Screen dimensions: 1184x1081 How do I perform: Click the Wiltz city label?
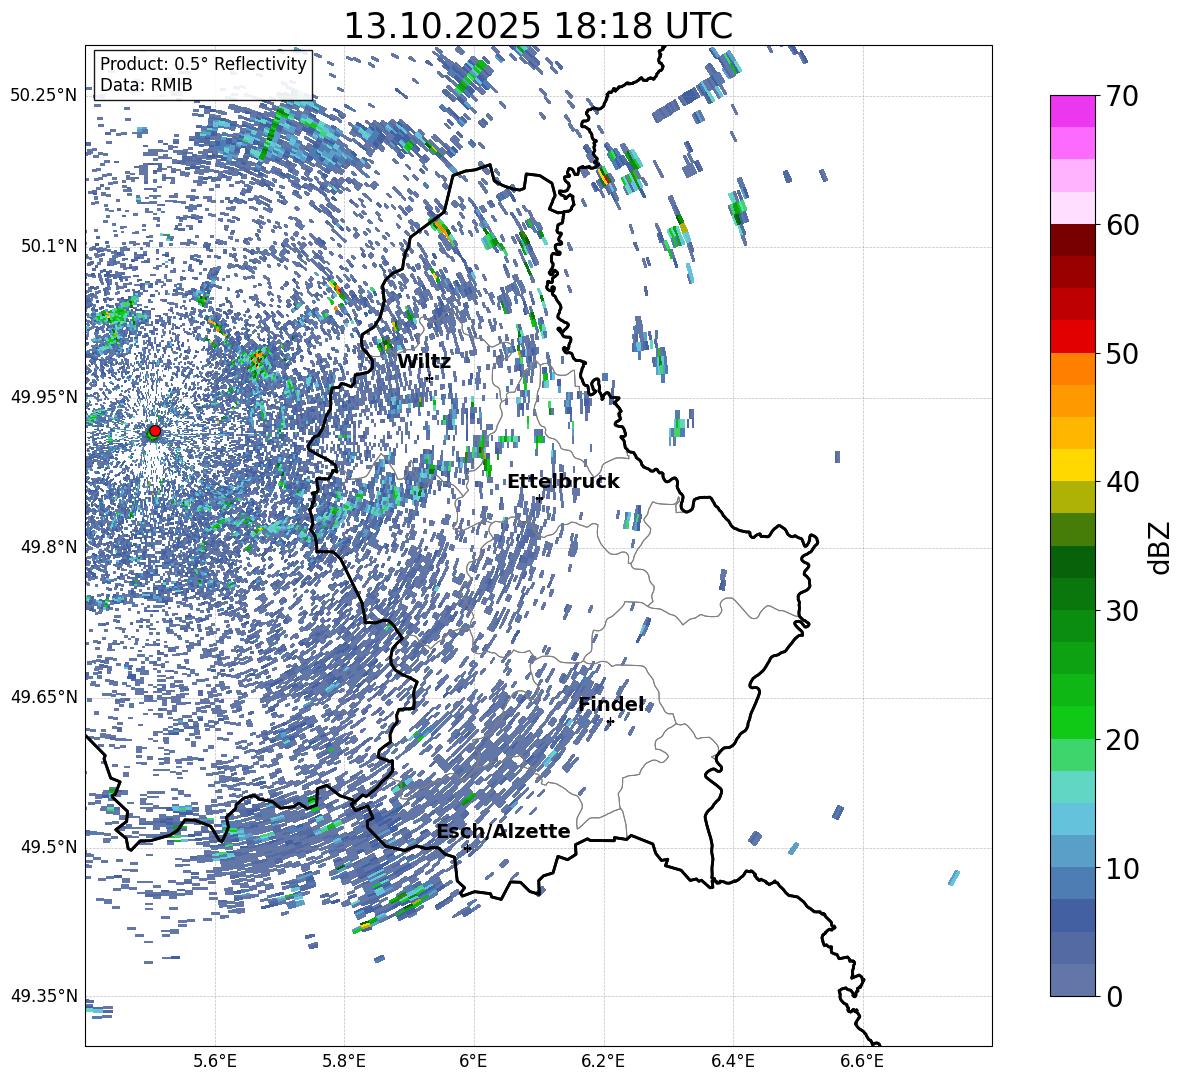pos(424,362)
